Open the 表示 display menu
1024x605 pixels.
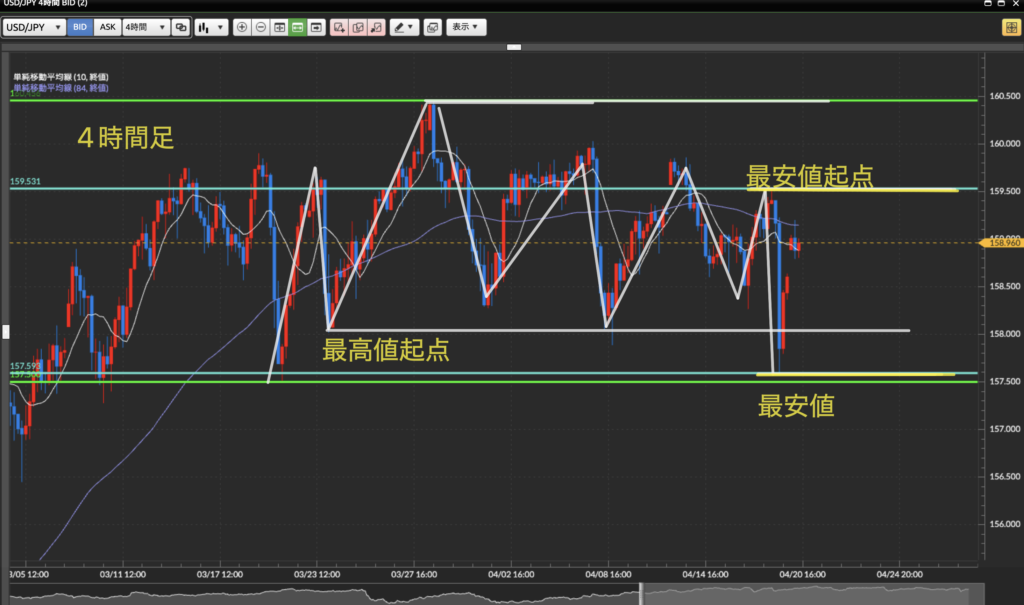465,27
